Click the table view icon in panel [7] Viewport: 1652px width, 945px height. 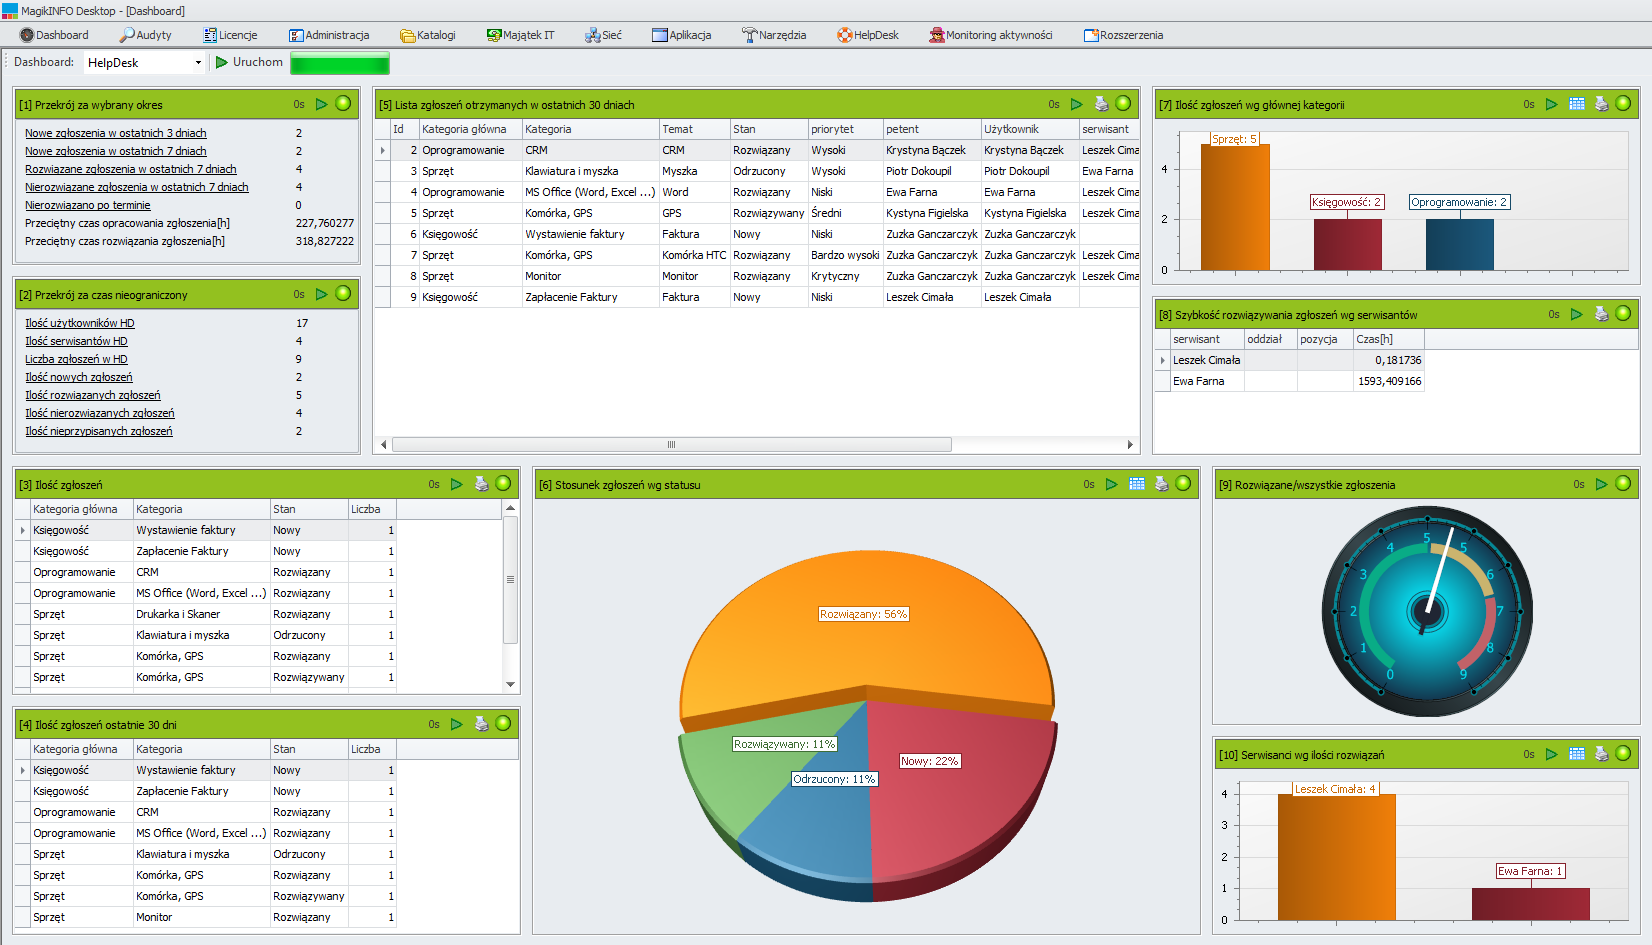[x=1577, y=104]
